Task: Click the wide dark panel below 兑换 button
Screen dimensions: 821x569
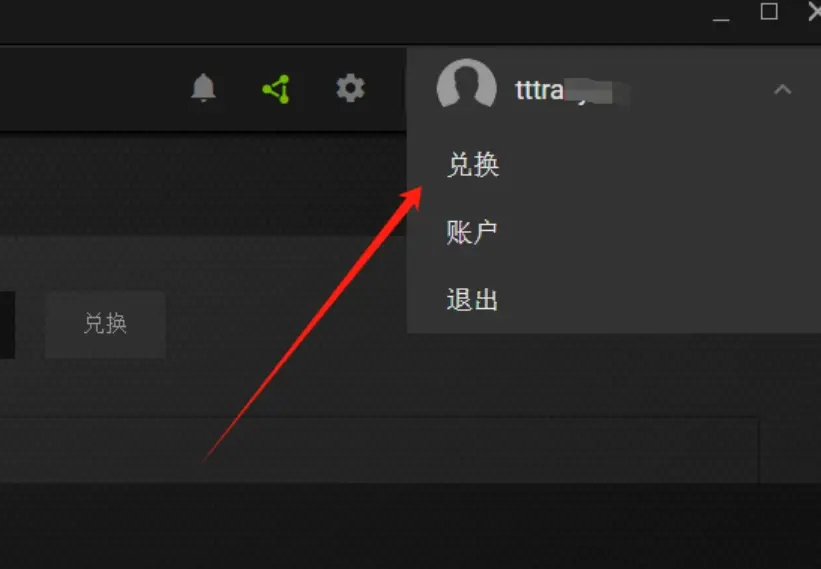Action: pos(379,450)
